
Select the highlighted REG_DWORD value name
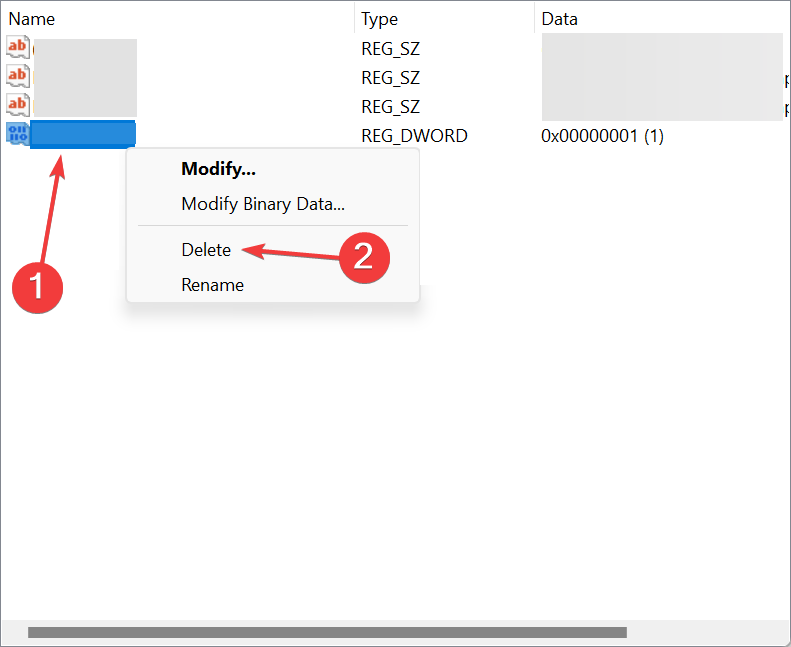[83, 135]
